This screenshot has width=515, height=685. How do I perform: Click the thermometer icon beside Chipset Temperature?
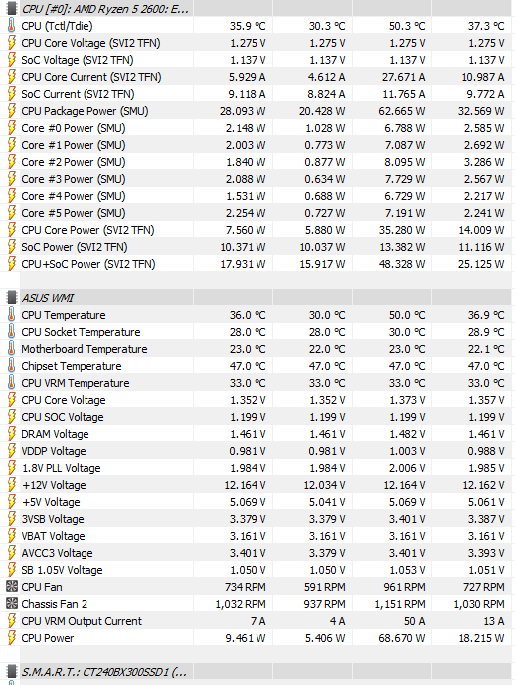point(11,366)
